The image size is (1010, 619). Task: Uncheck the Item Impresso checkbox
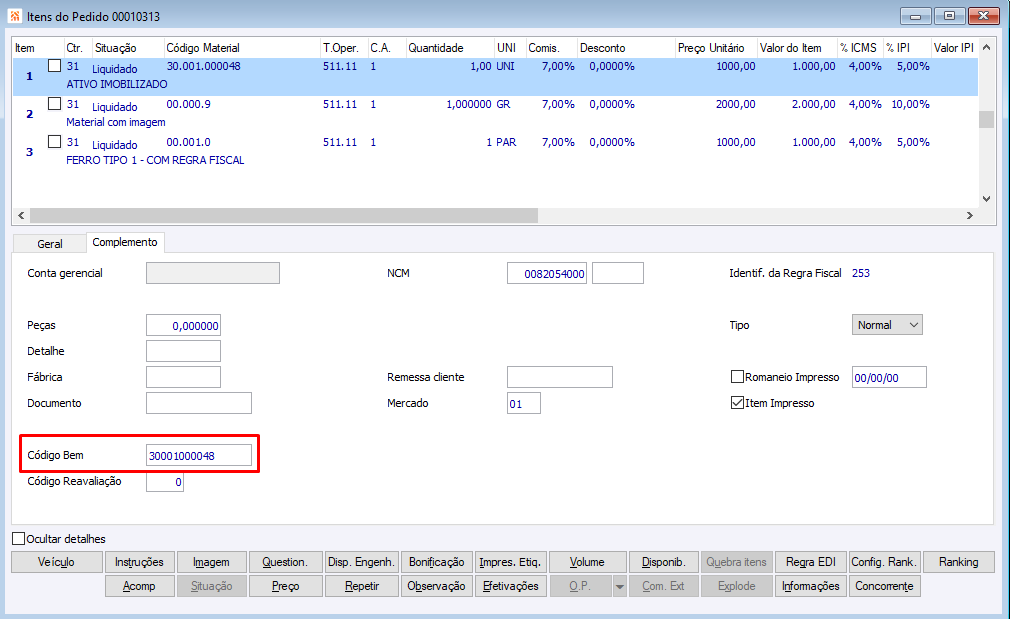click(738, 403)
